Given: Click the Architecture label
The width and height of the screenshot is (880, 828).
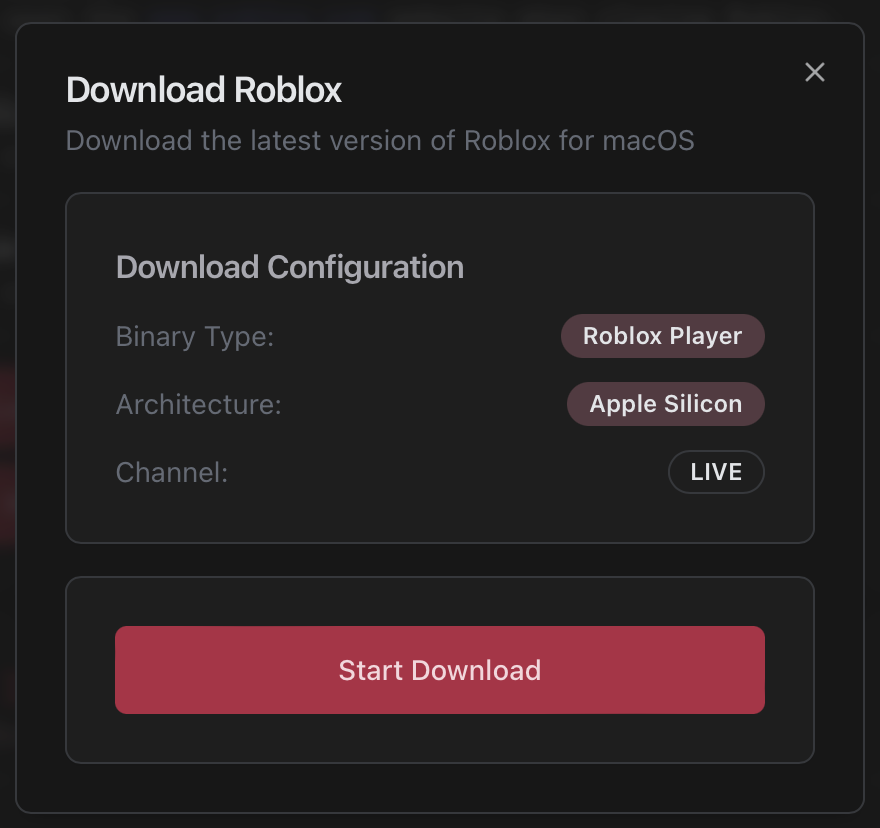Looking at the screenshot, I should point(197,404).
